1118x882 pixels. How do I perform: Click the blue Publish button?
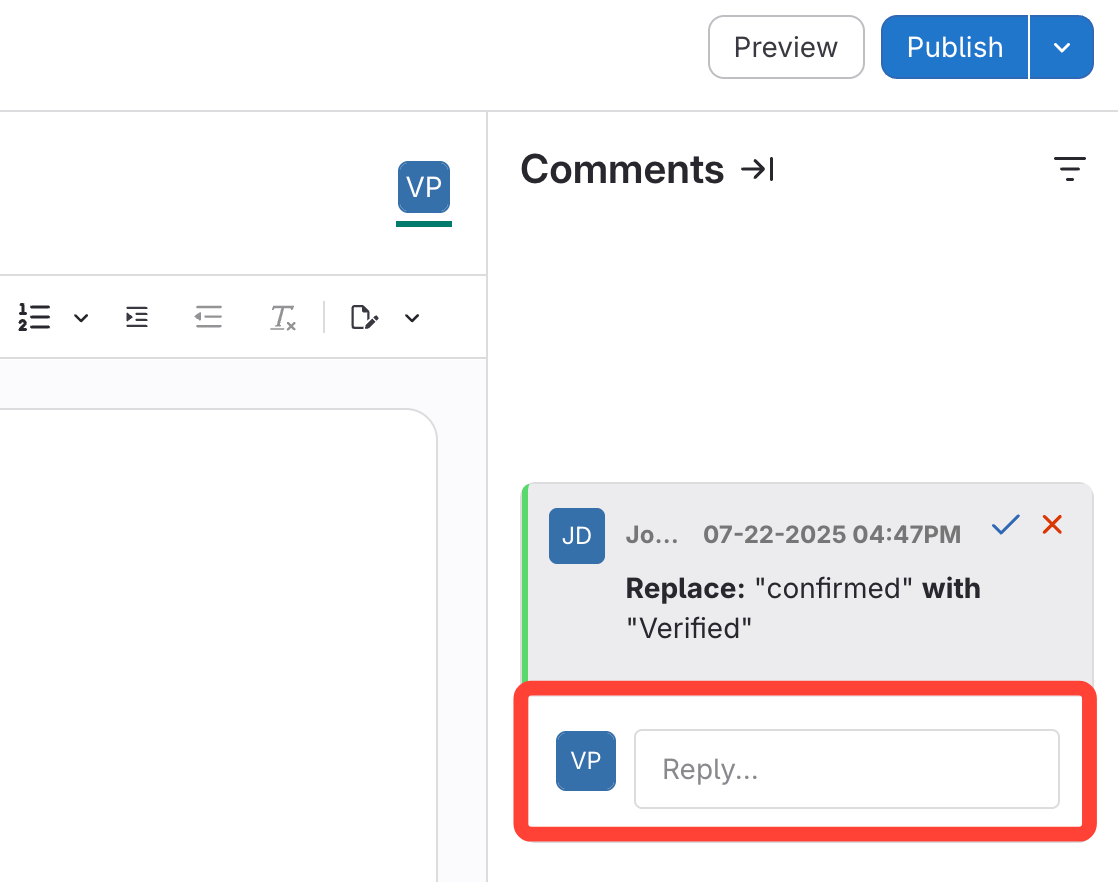pos(954,47)
